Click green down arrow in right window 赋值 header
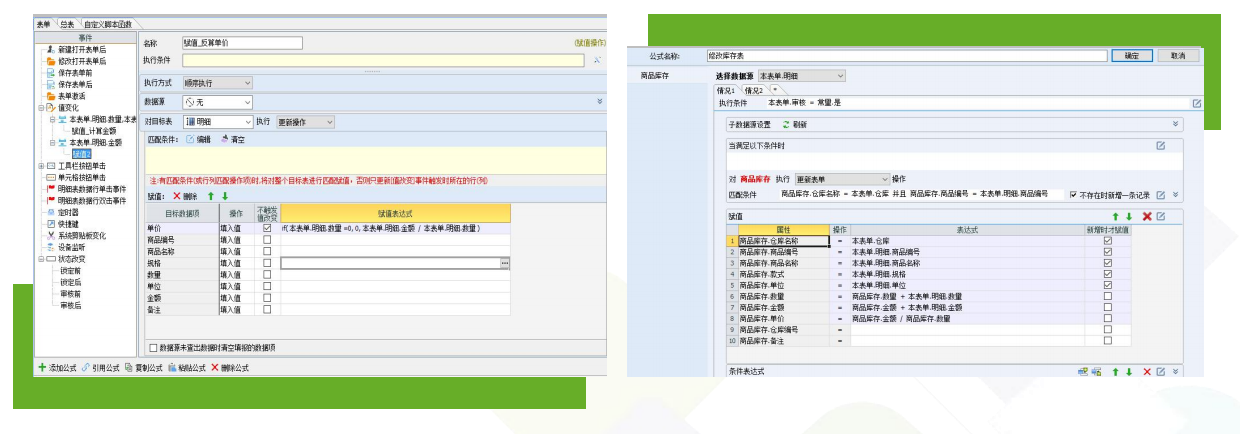Image resolution: width=1240 pixels, height=434 pixels. point(1129,216)
